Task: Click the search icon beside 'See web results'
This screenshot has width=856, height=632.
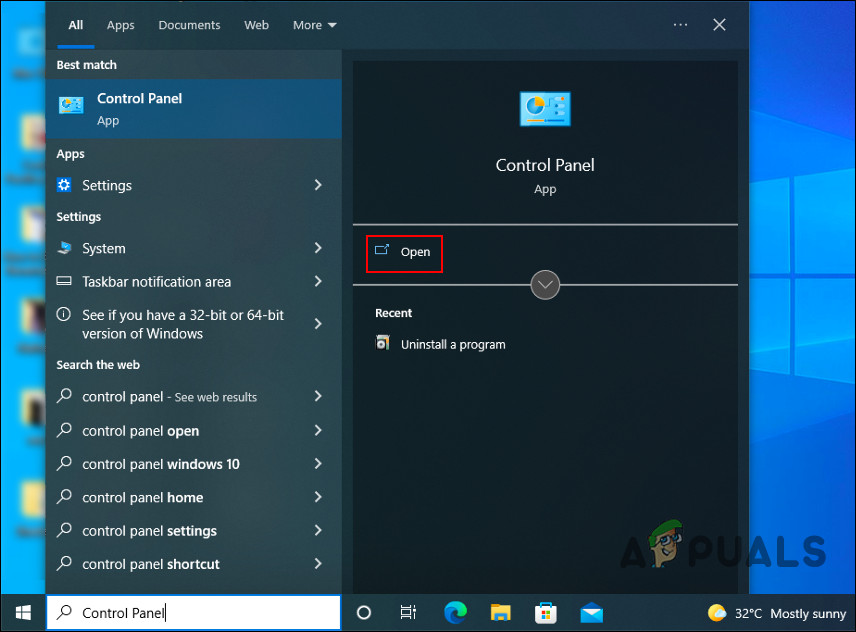Action: click(x=64, y=396)
